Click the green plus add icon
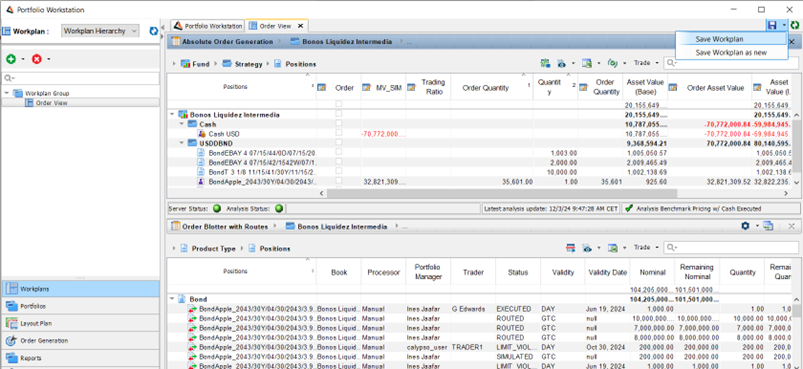 pyautogui.click(x=11, y=59)
